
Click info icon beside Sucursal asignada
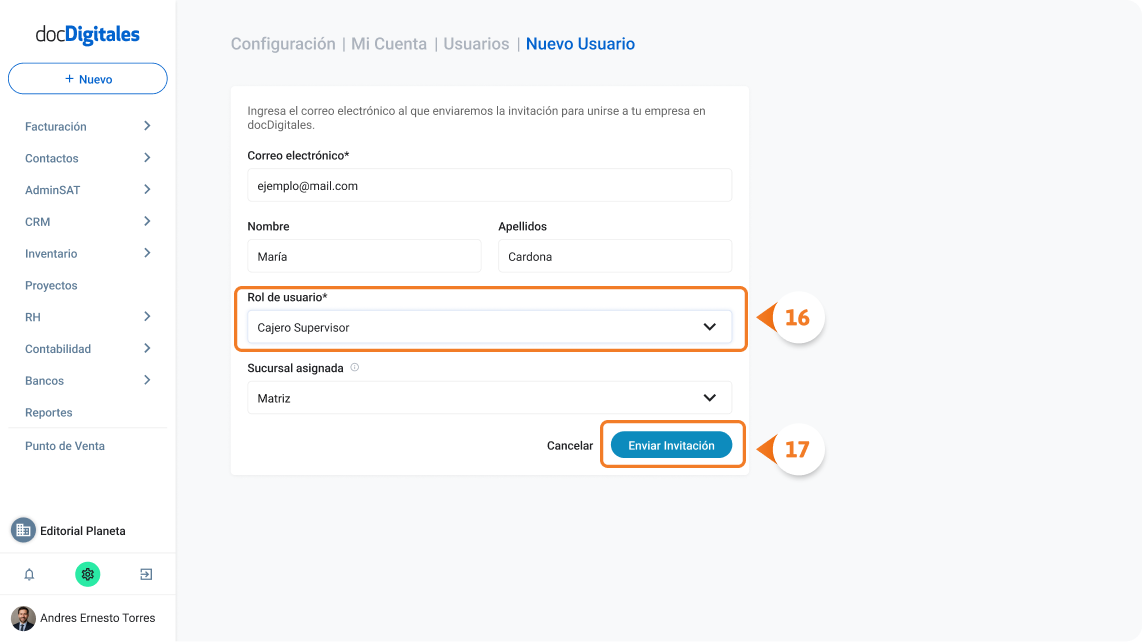(x=355, y=368)
